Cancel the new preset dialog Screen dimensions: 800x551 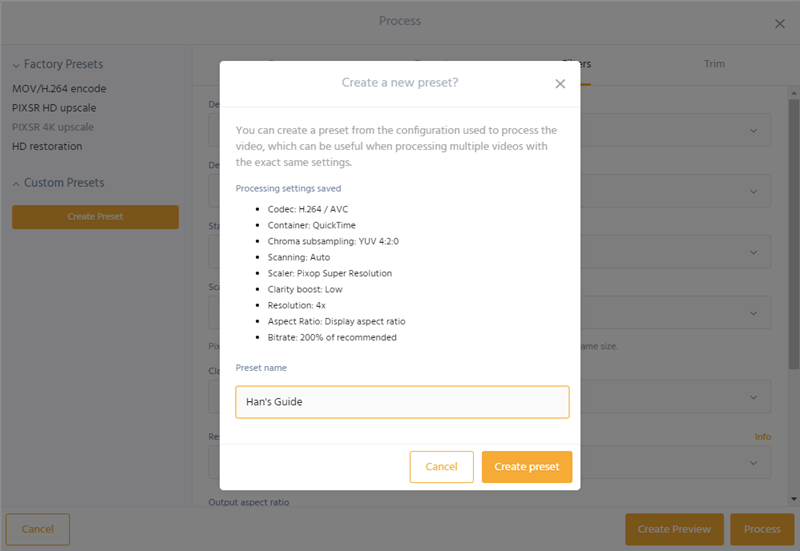tap(441, 467)
